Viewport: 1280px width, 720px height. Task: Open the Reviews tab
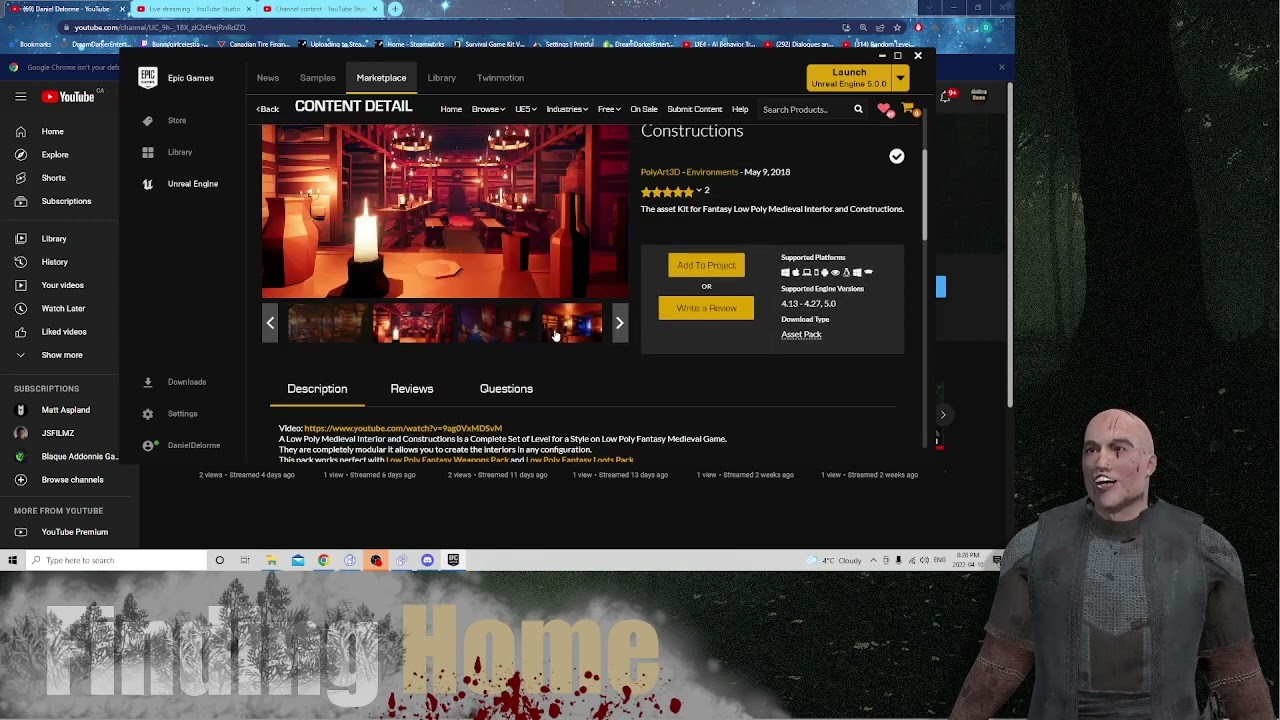point(411,389)
